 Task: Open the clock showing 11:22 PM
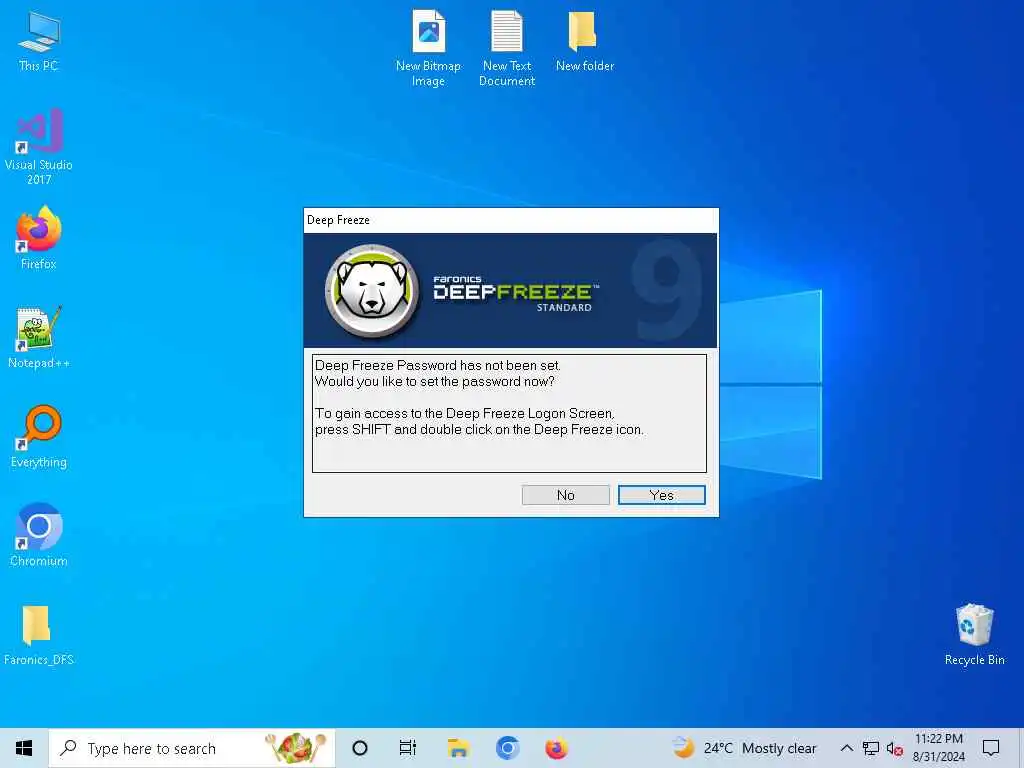(938, 748)
